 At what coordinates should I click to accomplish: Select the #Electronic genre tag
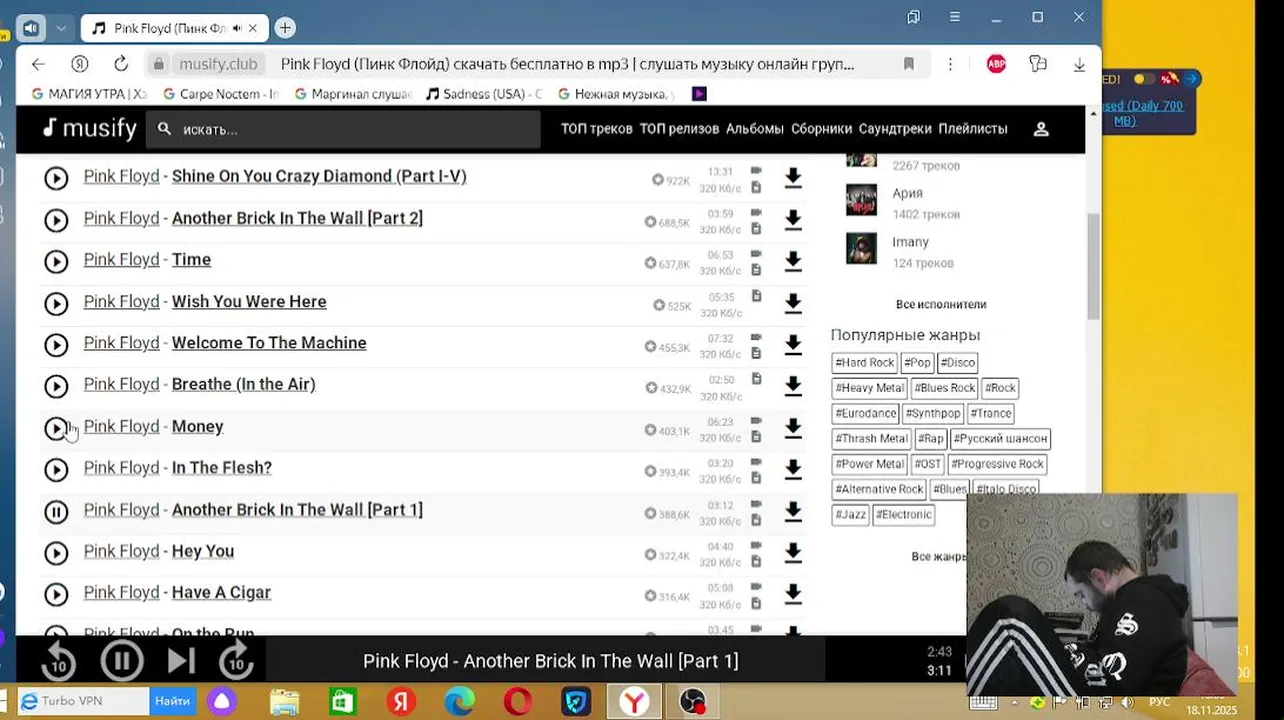[904, 514]
